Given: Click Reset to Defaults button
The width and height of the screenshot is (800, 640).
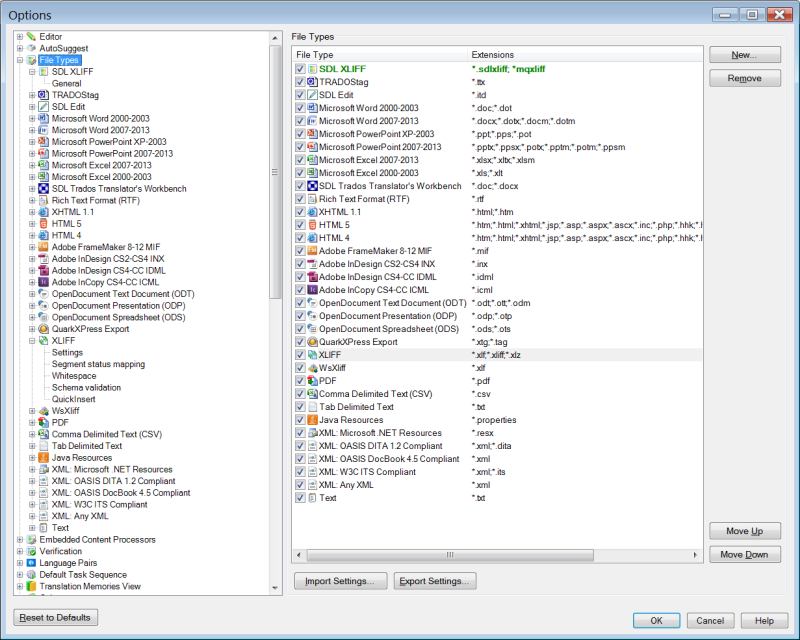Looking at the screenshot, I should click(x=56, y=618).
